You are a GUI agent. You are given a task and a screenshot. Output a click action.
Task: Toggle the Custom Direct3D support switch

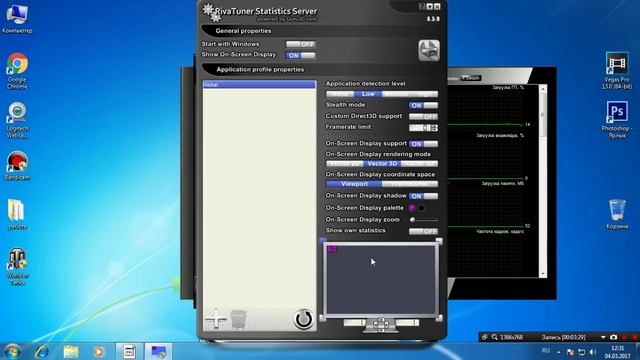(423, 117)
